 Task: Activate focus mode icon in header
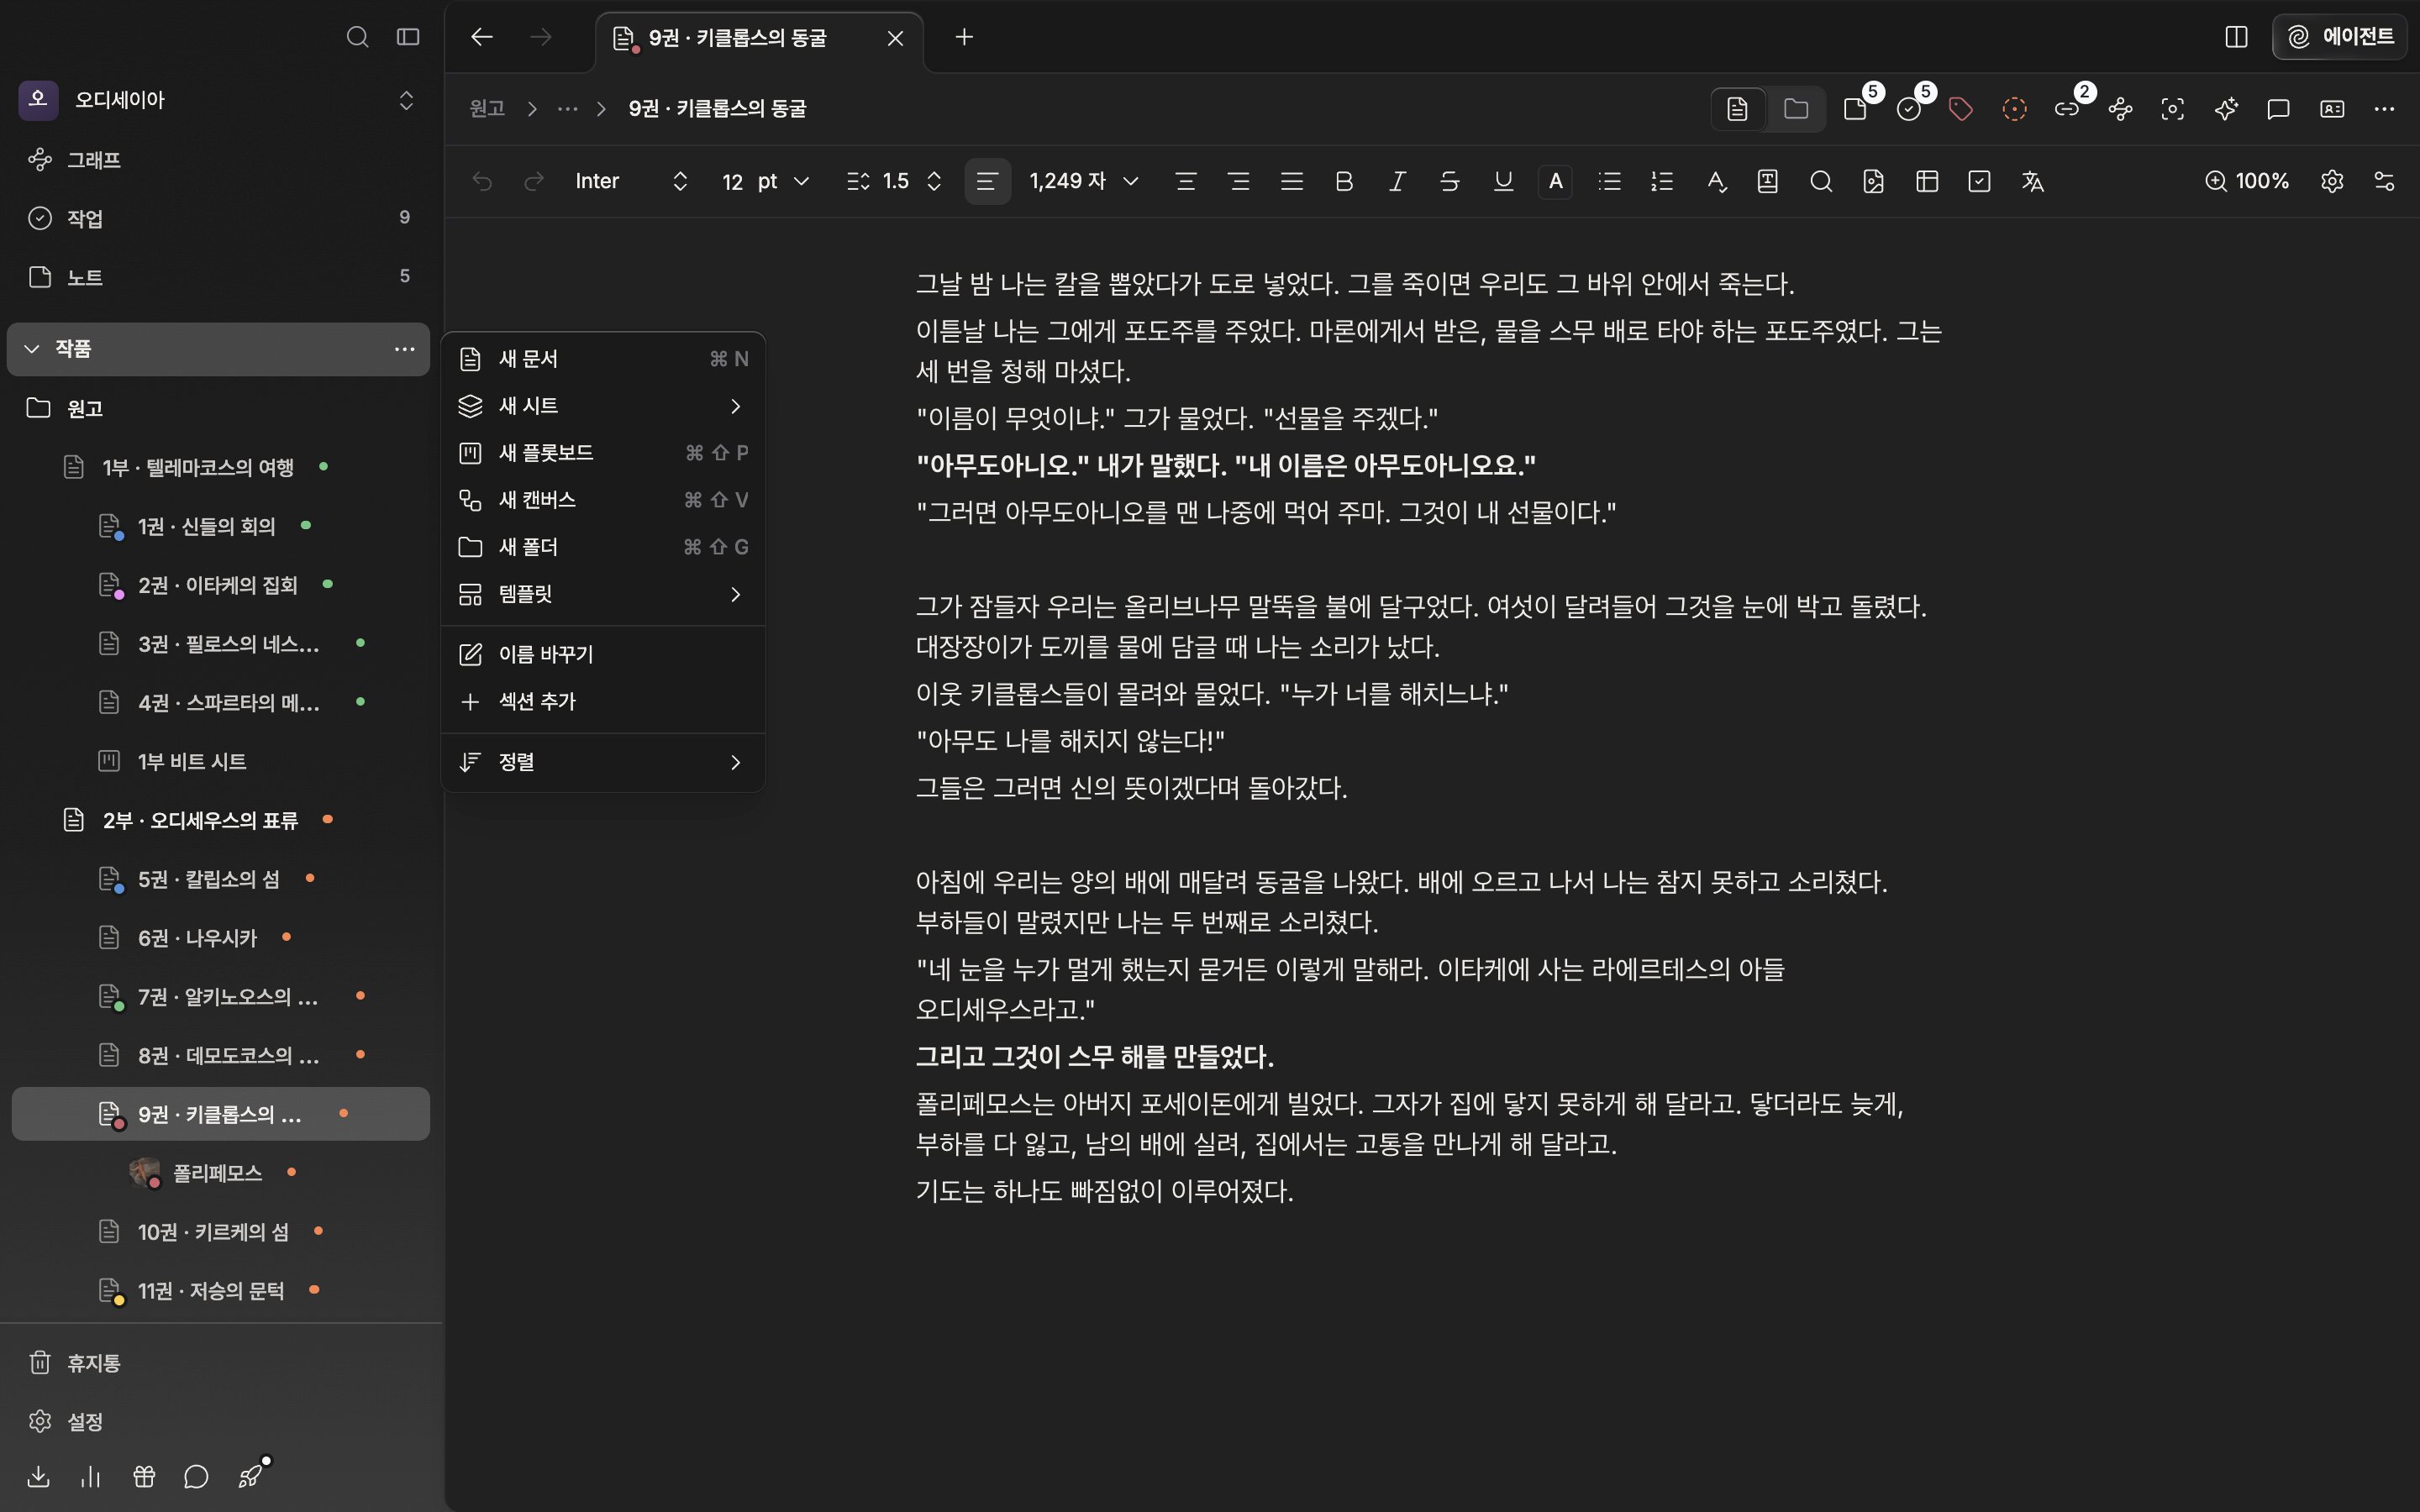pyautogui.click(x=2173, y=108)
